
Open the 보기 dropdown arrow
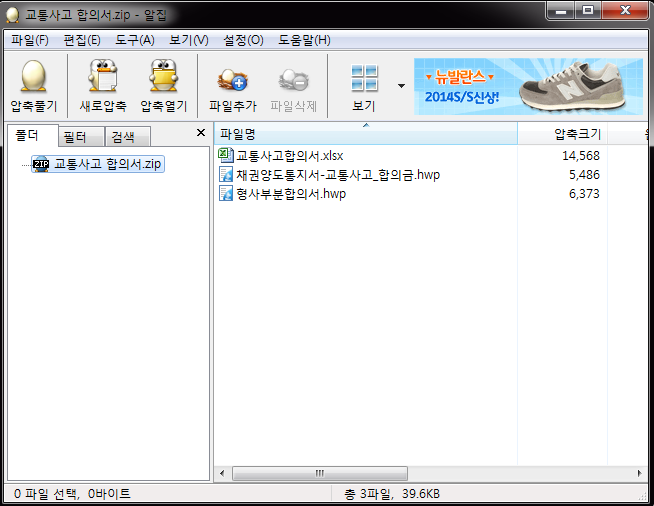401,86
